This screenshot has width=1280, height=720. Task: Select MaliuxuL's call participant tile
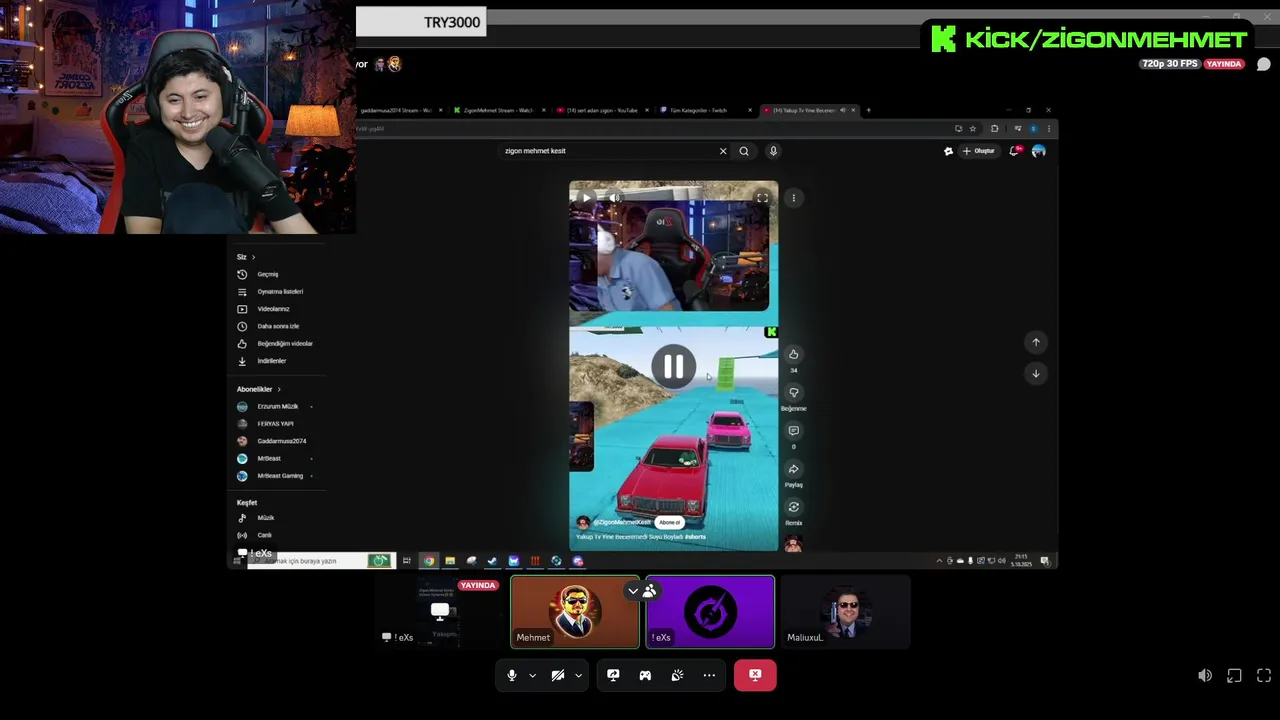pyautogui.click(x=845, y=612)
